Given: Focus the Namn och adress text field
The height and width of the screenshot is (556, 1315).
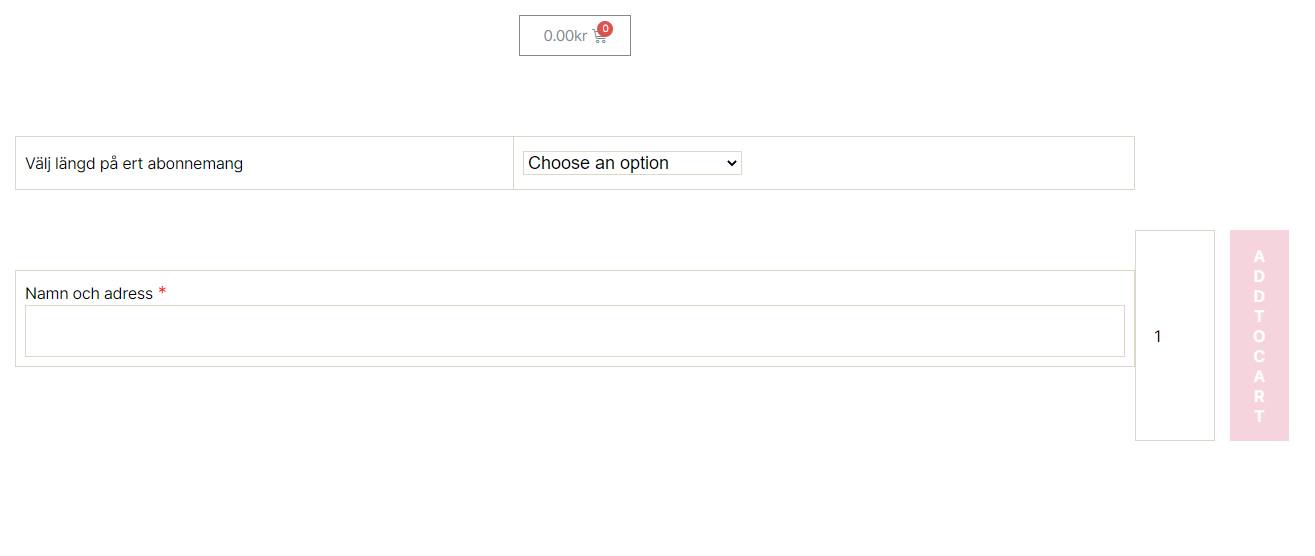Looking at the screenshot, I should (x=575, y=331).
